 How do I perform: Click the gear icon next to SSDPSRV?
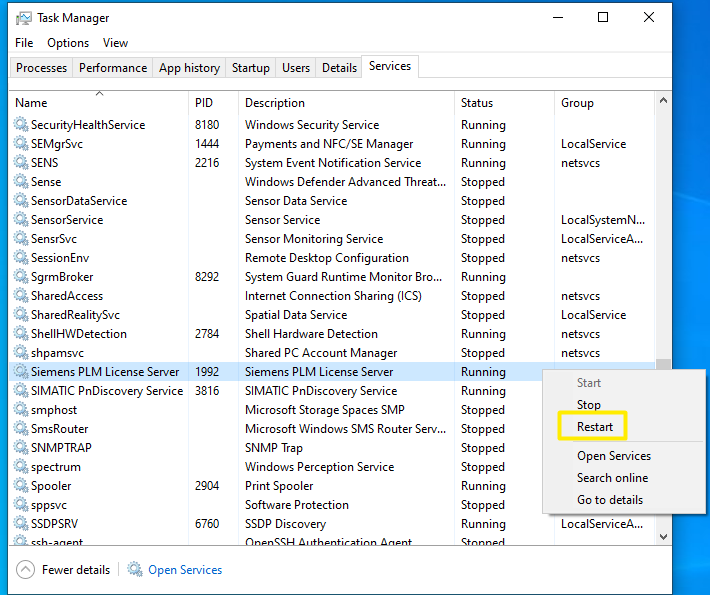[21, 524]
